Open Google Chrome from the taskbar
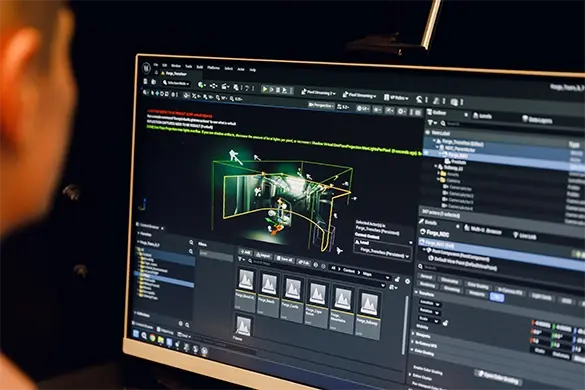 [x=153, y=337]
